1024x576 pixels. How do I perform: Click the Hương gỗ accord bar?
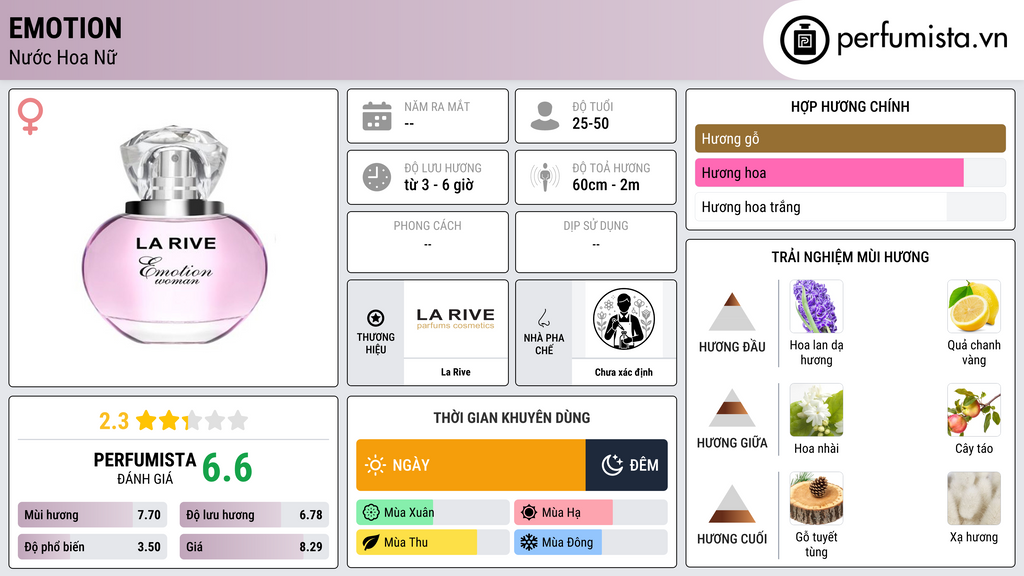point(850,138)
